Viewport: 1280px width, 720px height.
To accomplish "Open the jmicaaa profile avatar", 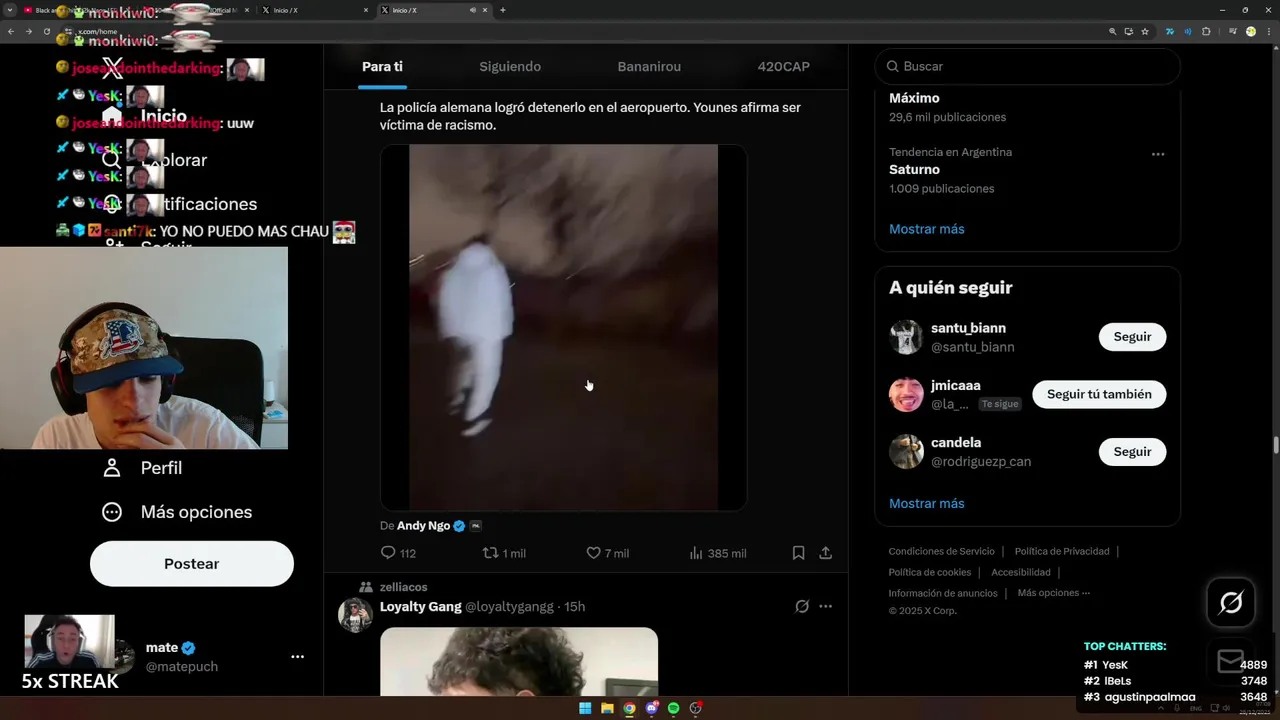I will pos(906,394).
